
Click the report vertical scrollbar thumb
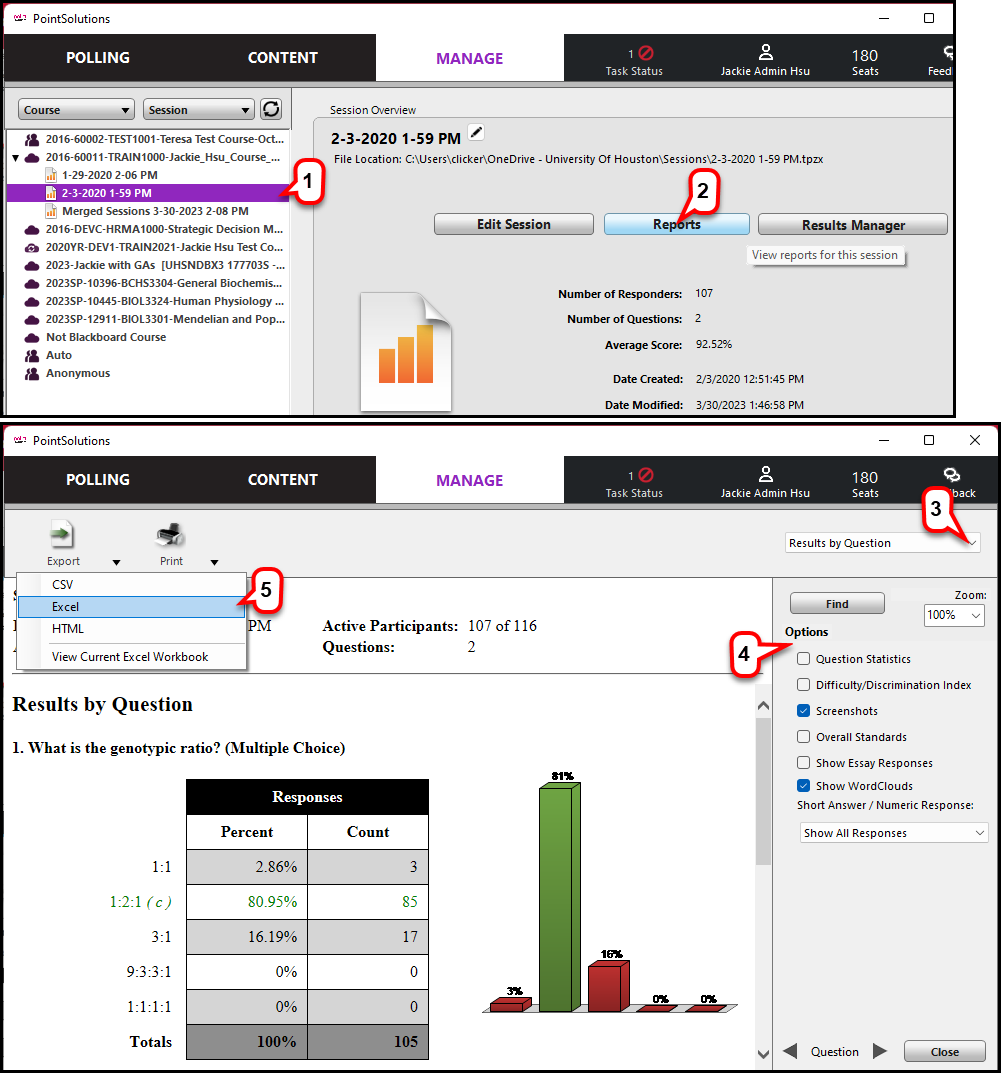tap(764, 790)
